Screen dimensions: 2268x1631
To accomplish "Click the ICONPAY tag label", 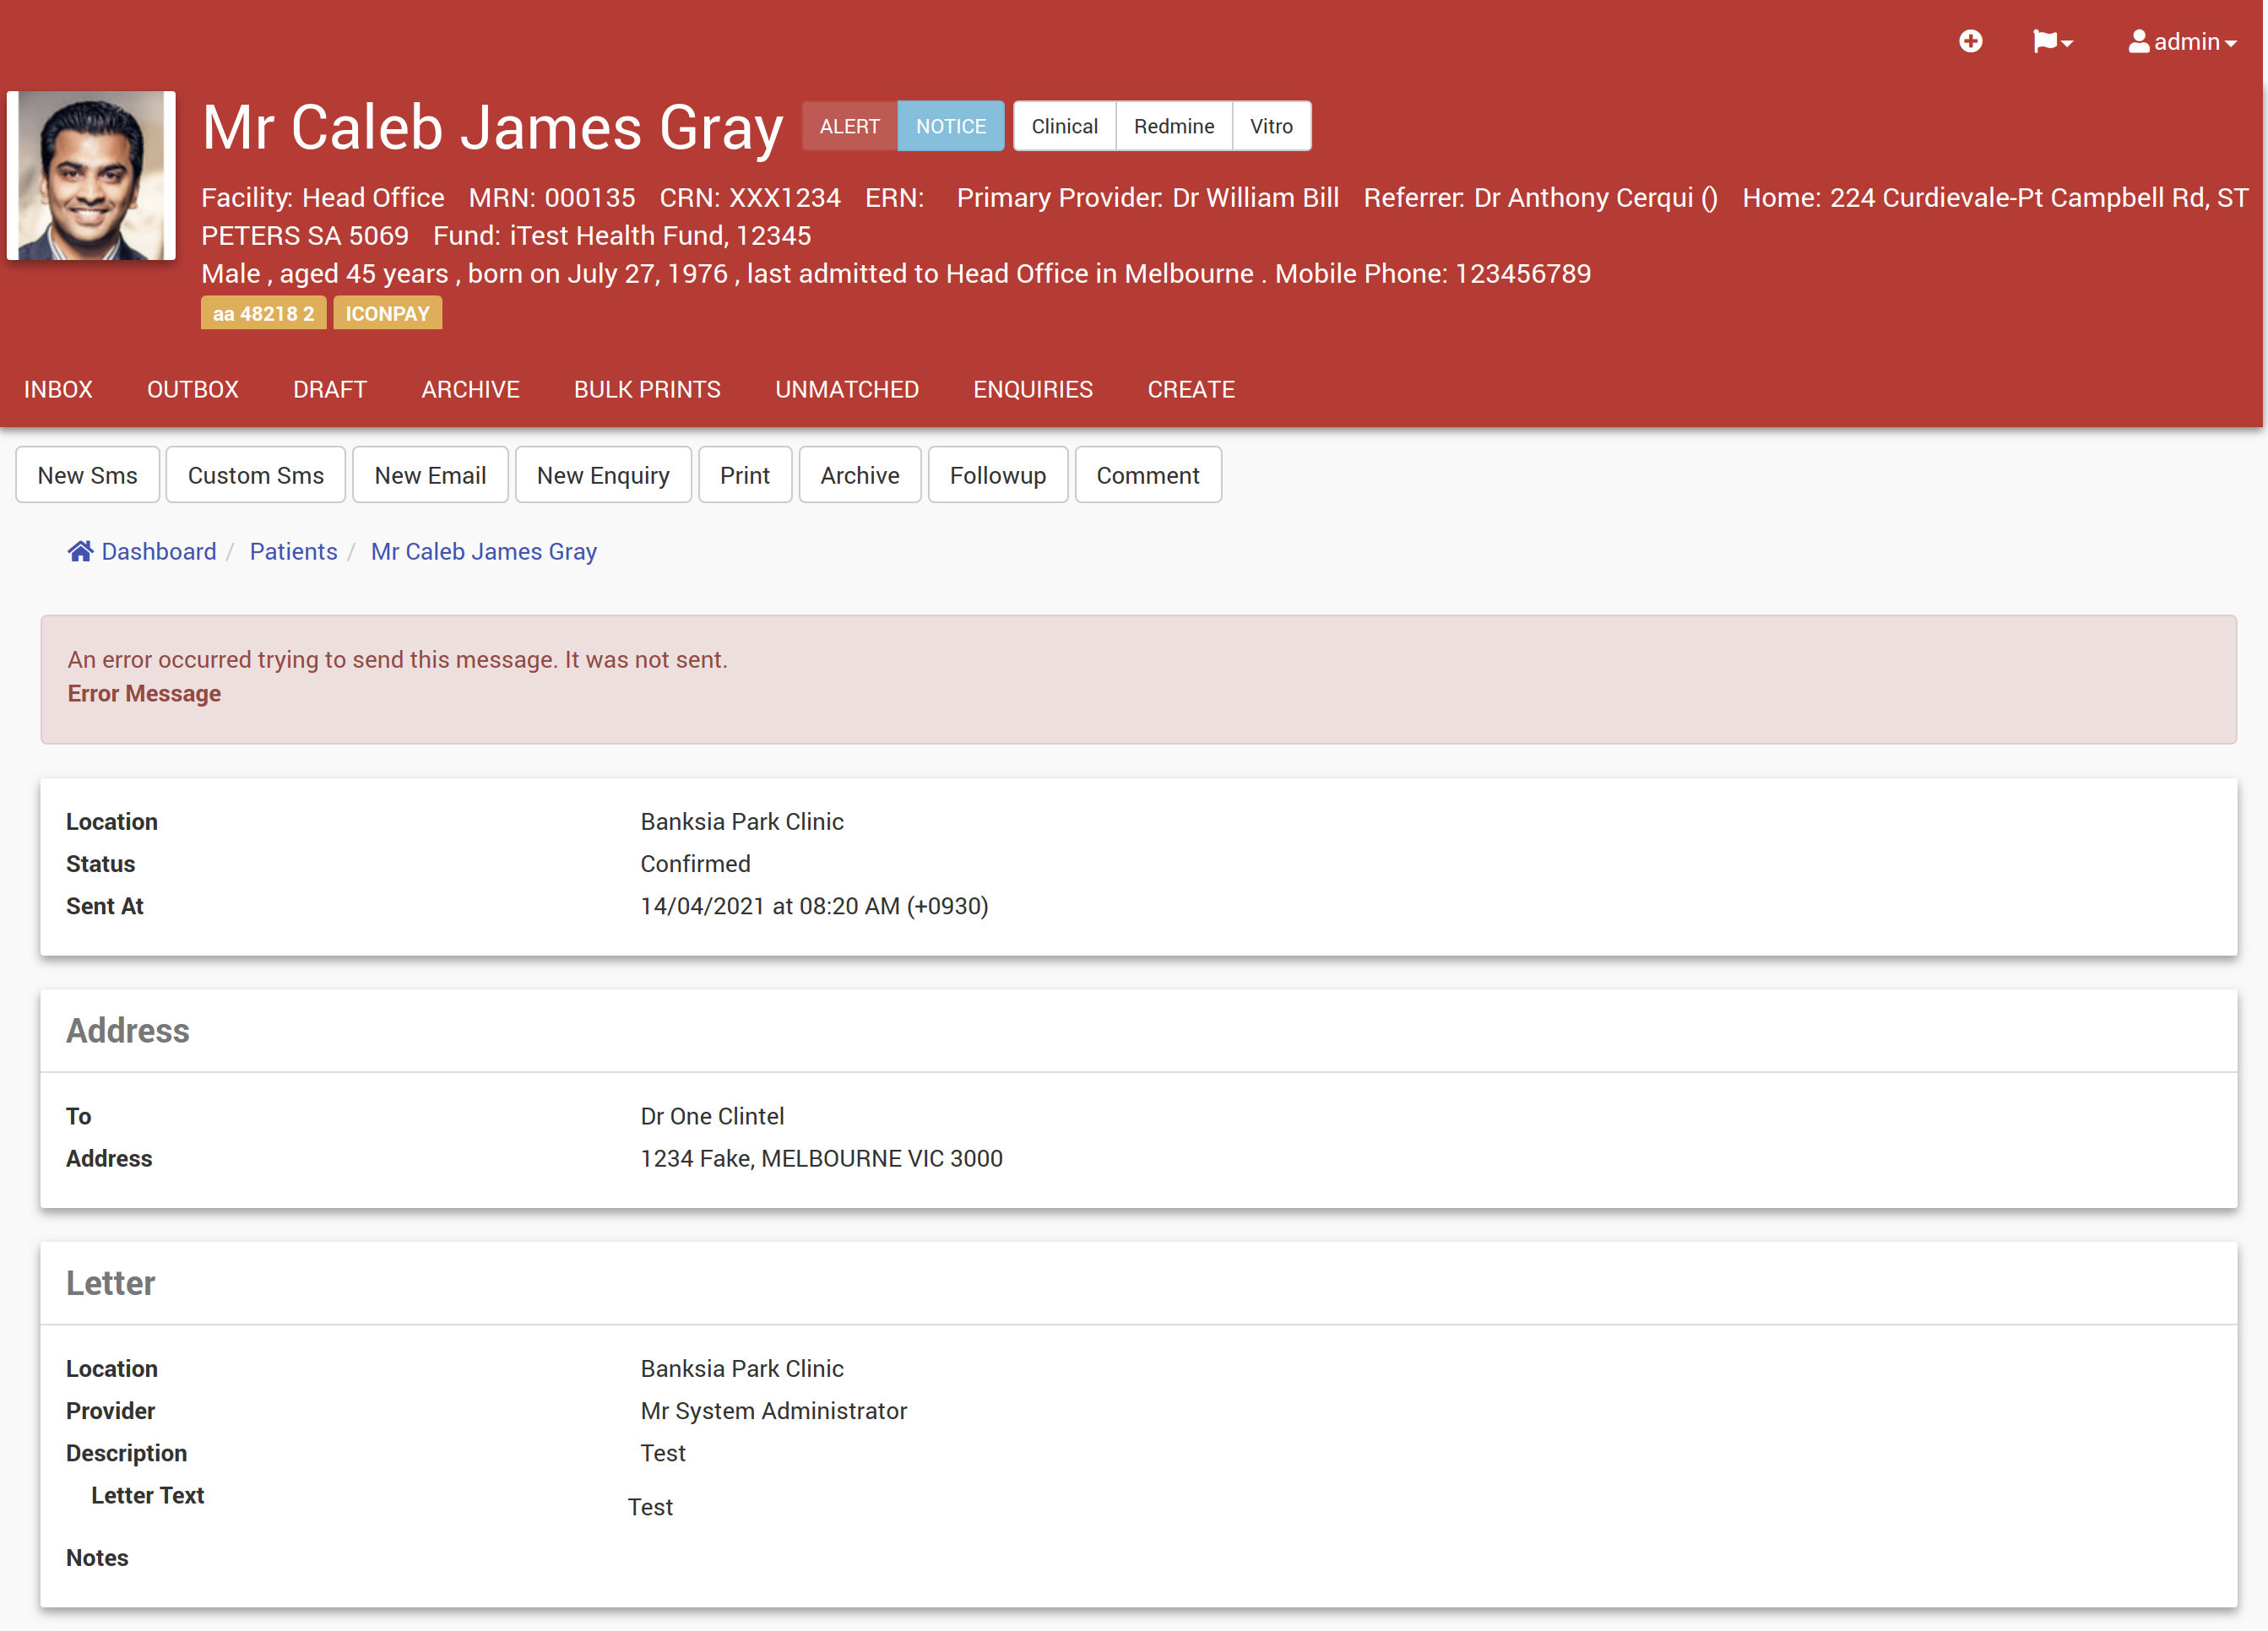I will point(387,313).
